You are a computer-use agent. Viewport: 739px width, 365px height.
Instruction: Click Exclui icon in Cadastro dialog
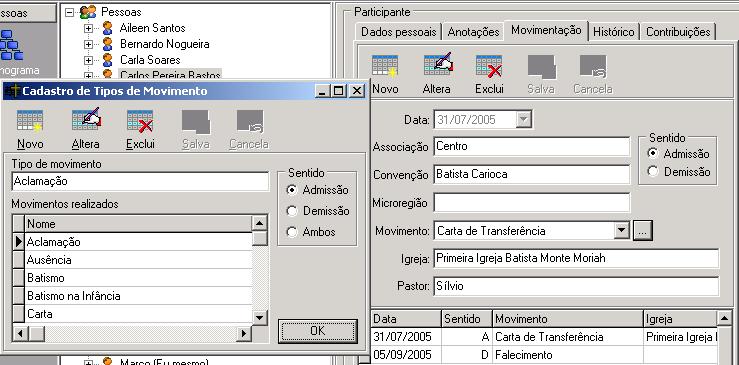[140, 121]
